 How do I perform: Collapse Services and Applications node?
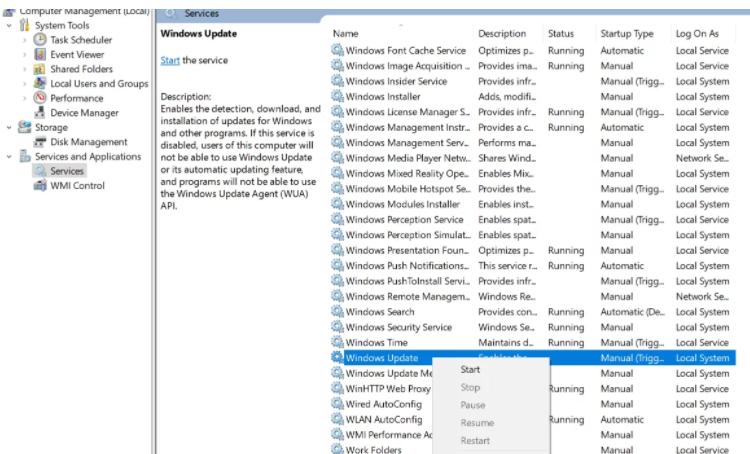pos(9,156)
